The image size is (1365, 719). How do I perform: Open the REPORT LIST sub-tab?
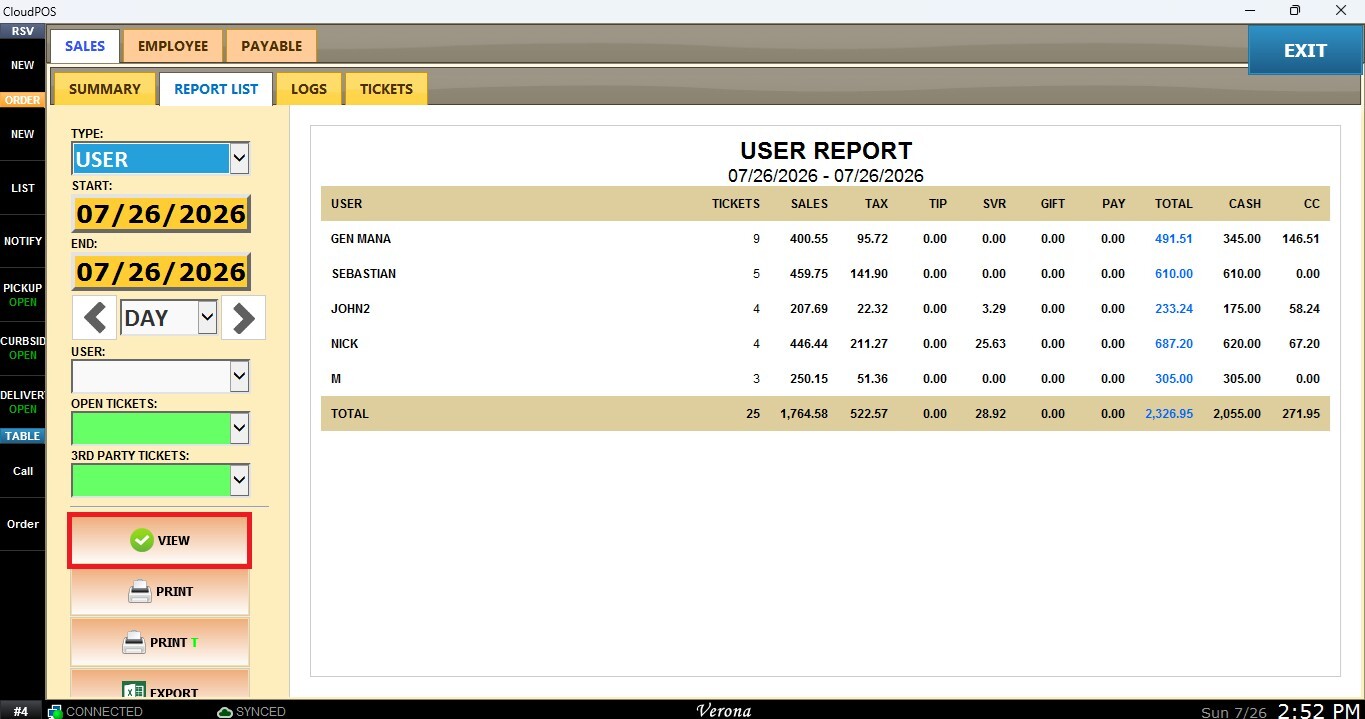click(x=216, y=89)
